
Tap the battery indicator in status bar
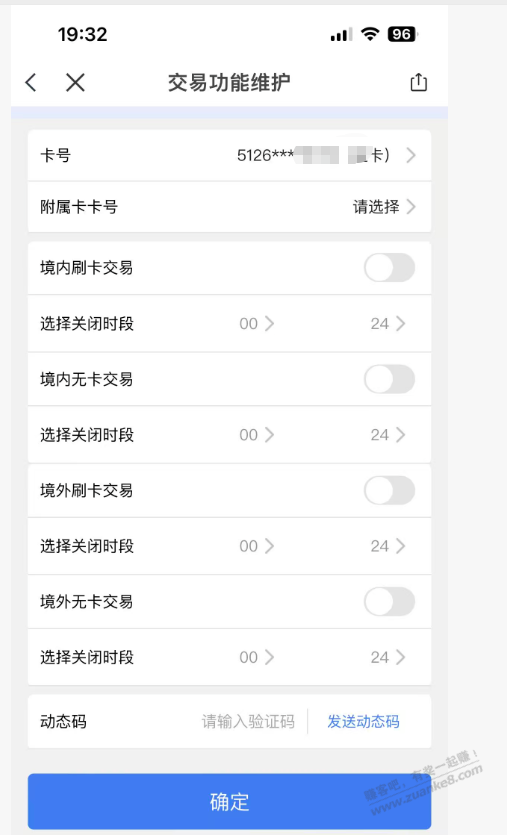403,35
